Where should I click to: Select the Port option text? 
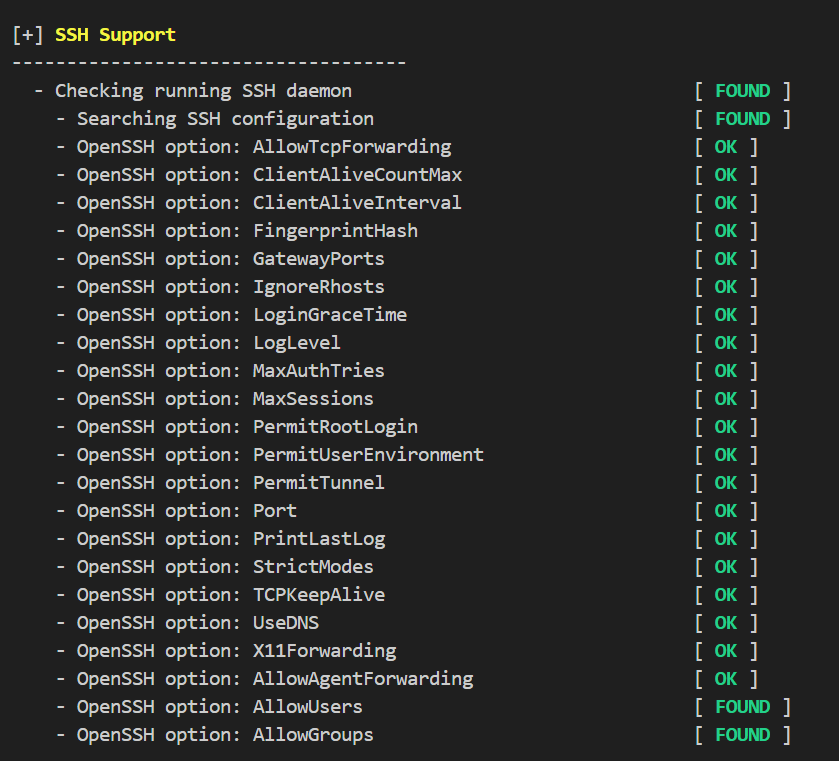click(x=275, y=511)
